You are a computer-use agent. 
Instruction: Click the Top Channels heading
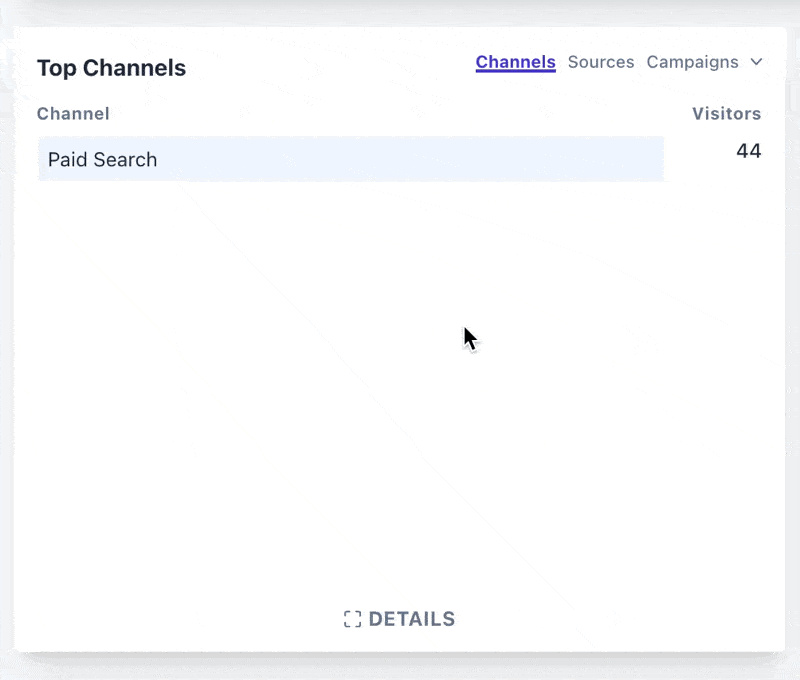[x=111, y=68]
